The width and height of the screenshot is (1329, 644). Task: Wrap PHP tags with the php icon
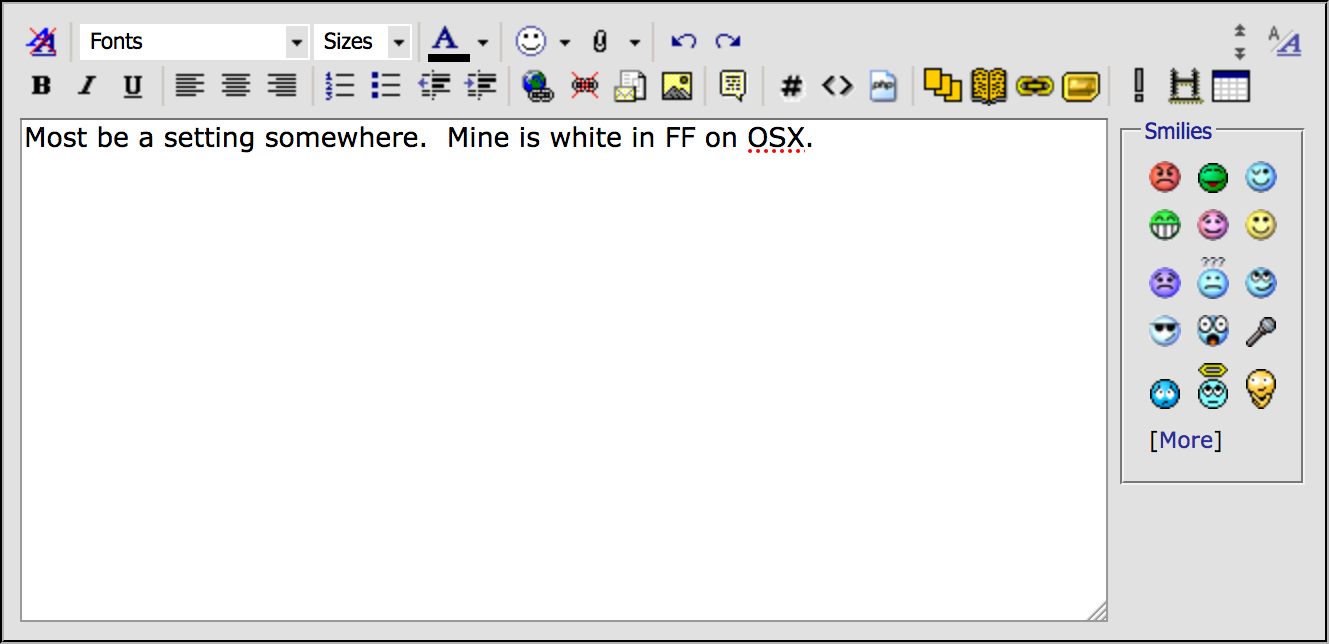(x=882, y=87)
